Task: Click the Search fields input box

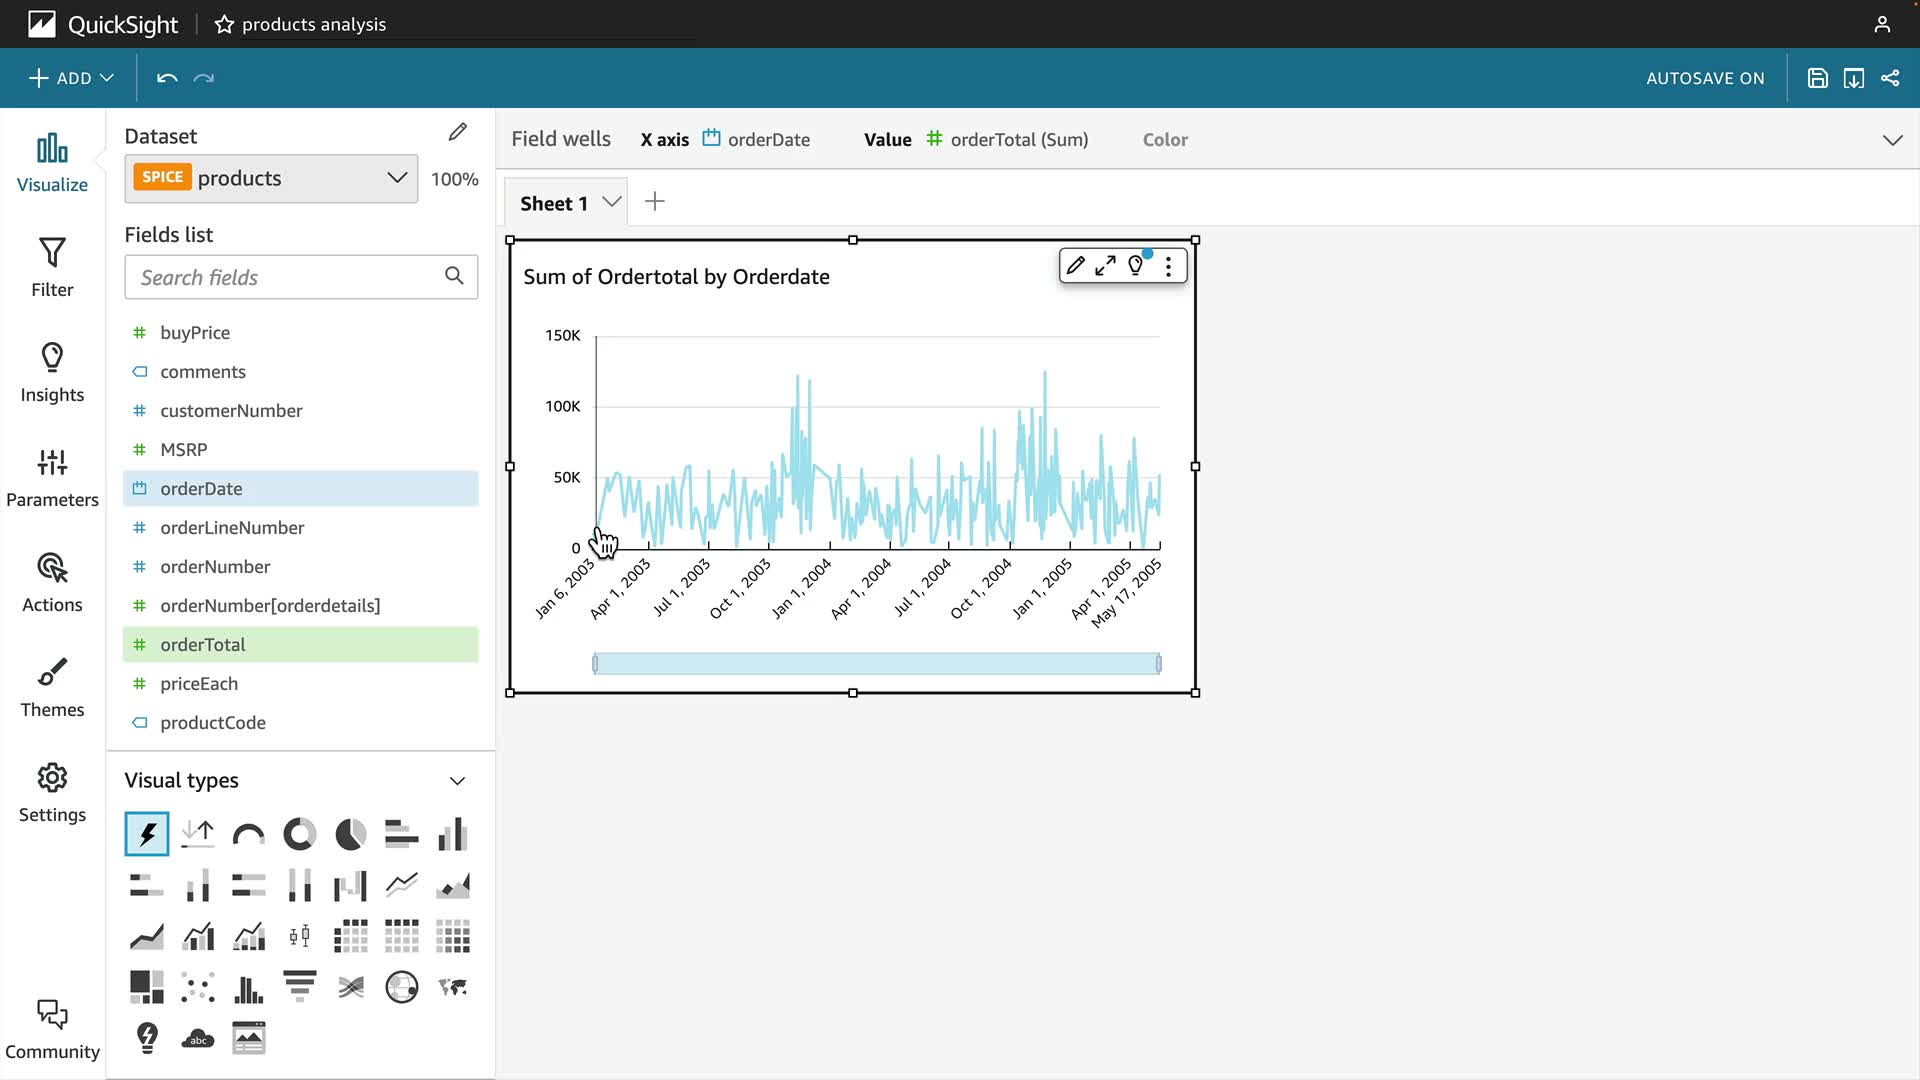Action: tap(288, 277)
